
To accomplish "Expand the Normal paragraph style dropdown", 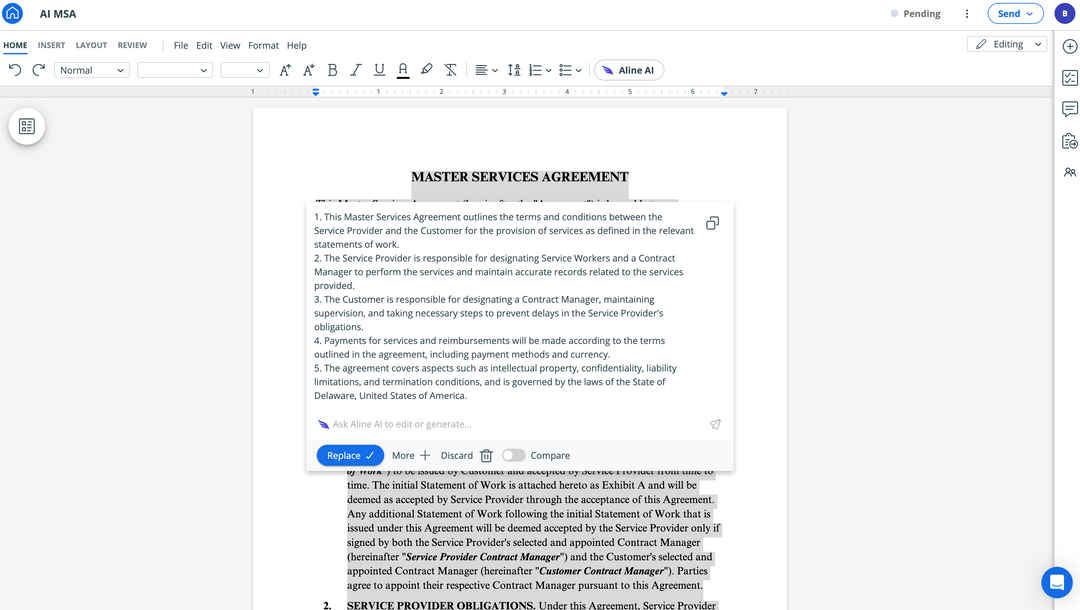I will pos(92,70).
